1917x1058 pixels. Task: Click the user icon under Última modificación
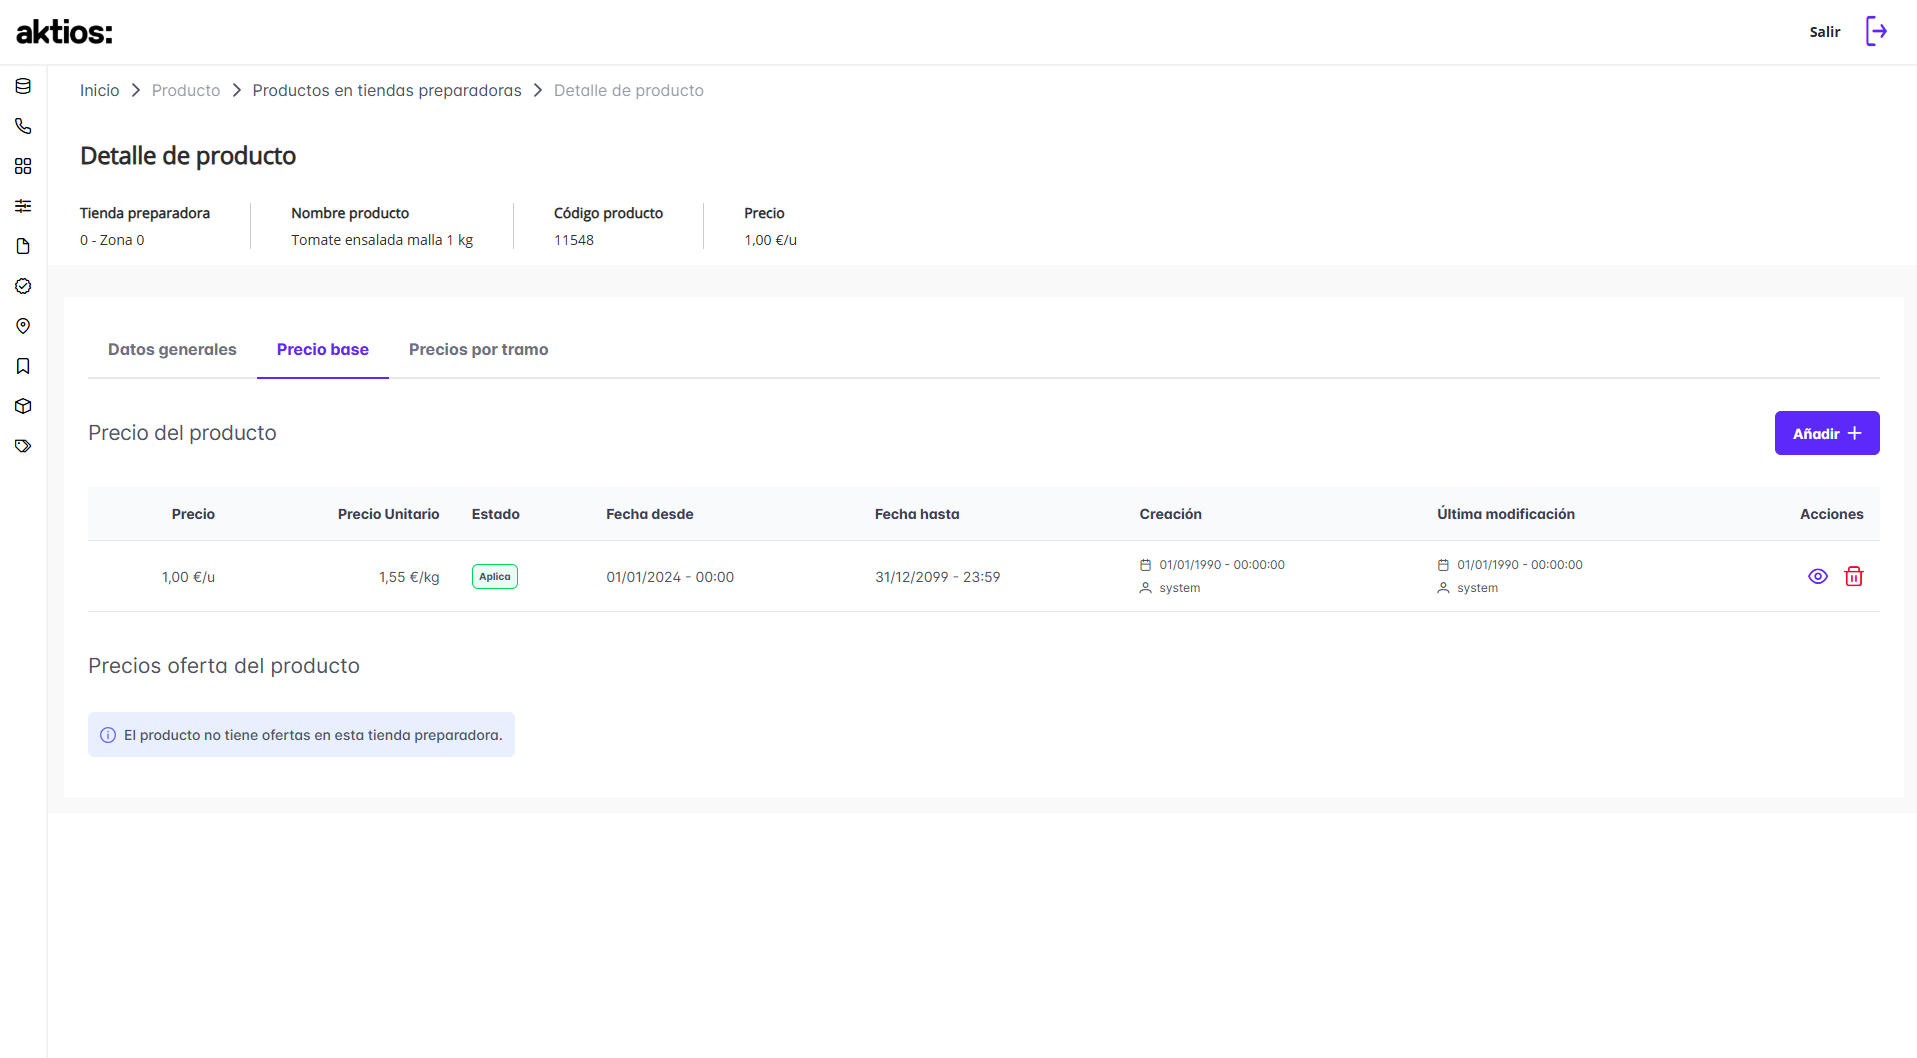click(1443, 588)
